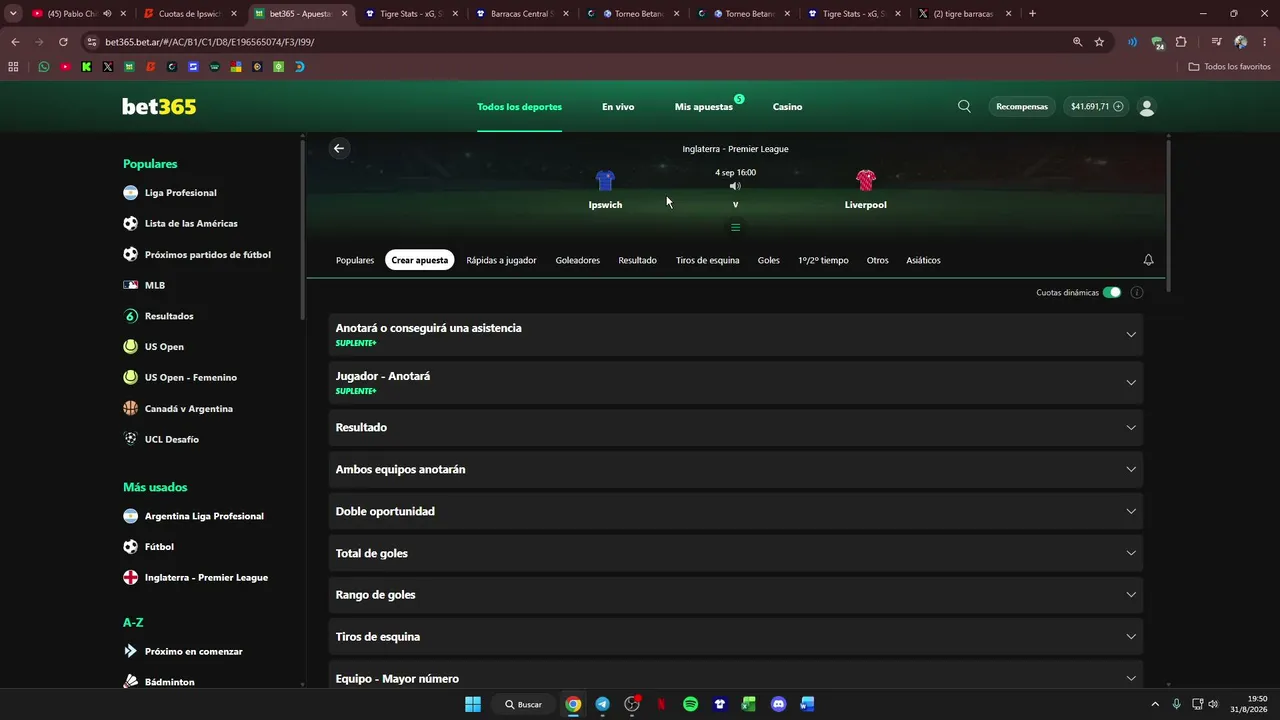
Task: Switch to the Tiros de esquina tab
Action: (708, 260)
